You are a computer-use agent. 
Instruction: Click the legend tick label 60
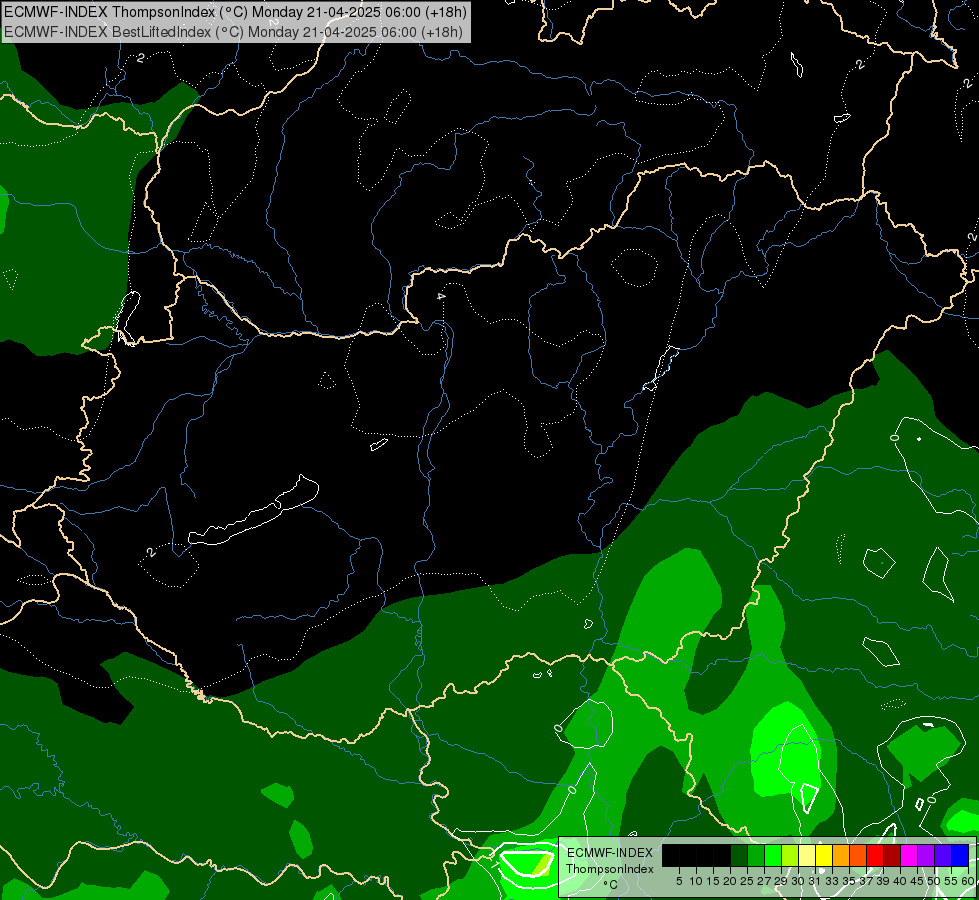968,881
